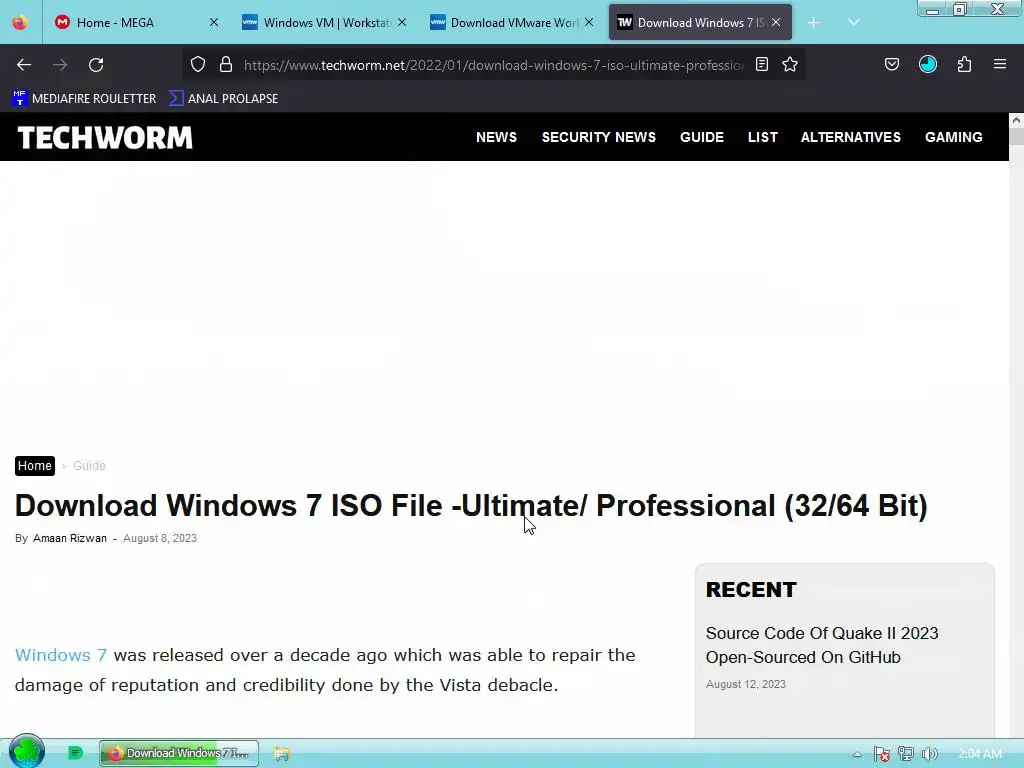The height and width of the screenshot is (768, 1024).
Task: Bookmark this page with the star icon
Action: point(790,64)
